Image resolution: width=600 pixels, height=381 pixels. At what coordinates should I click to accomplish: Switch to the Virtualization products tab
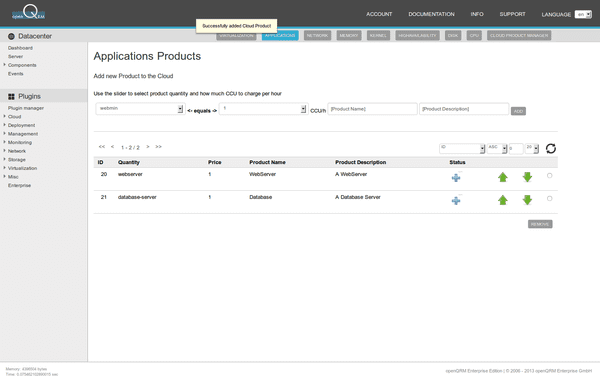[x=236, y=36]
